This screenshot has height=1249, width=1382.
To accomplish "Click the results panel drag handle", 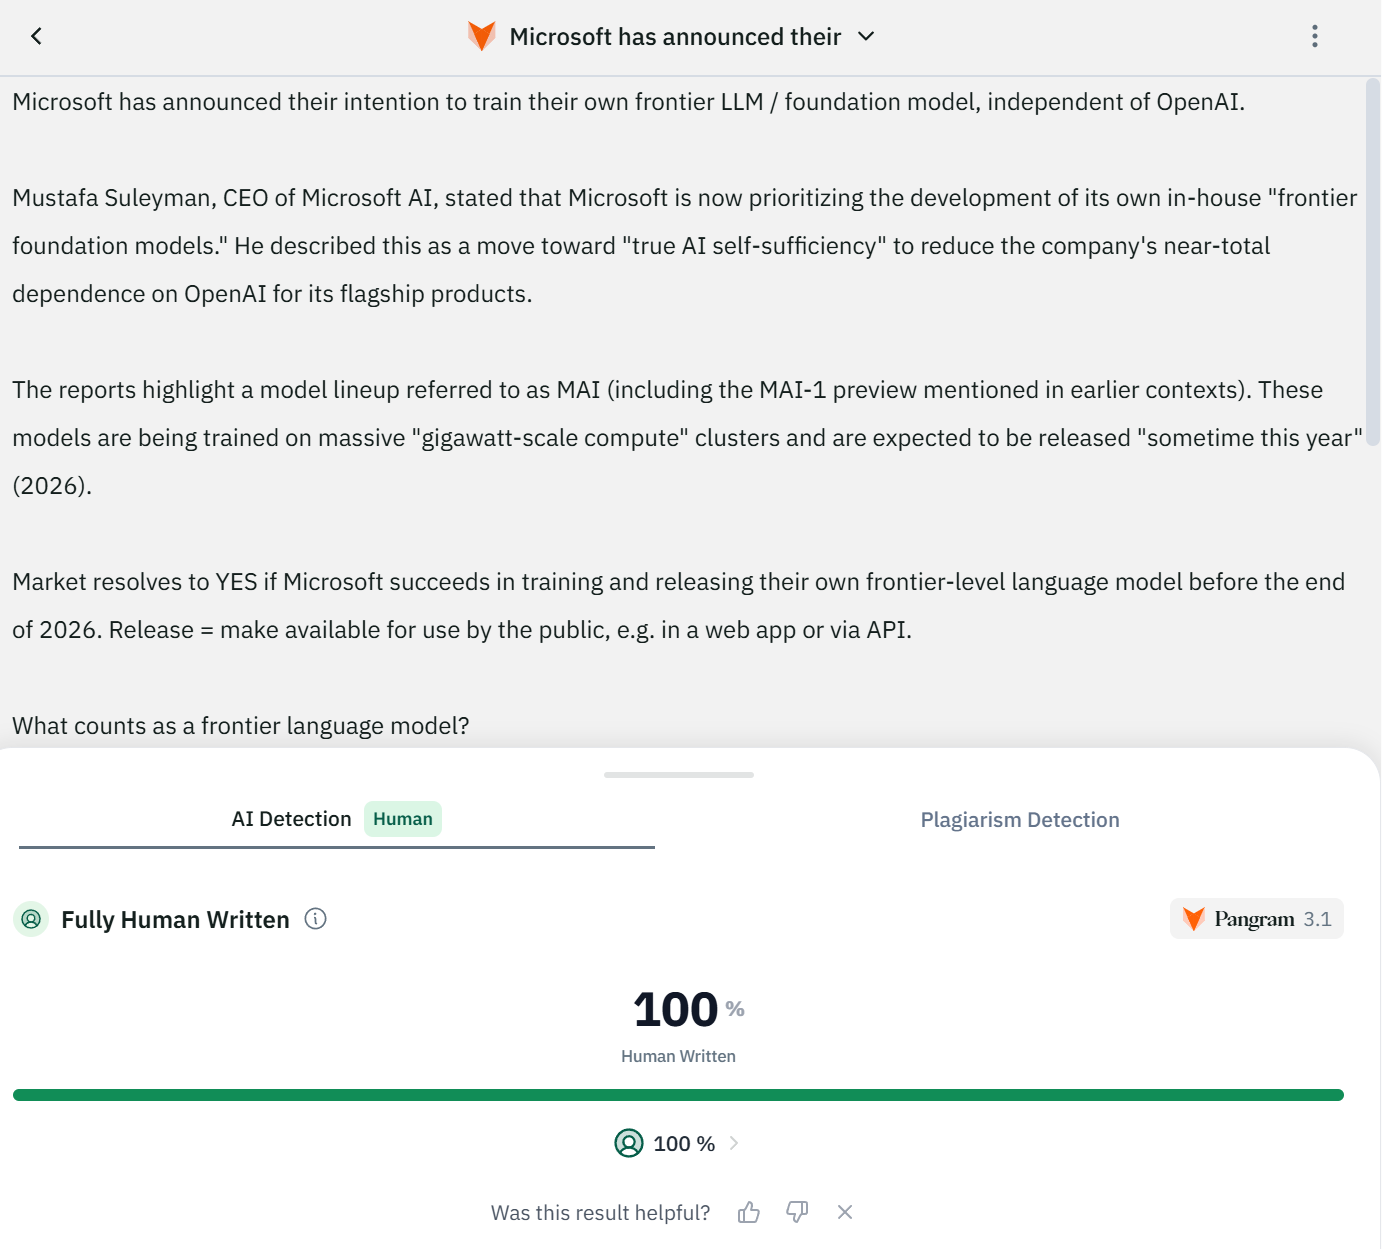I will point(678,775).
